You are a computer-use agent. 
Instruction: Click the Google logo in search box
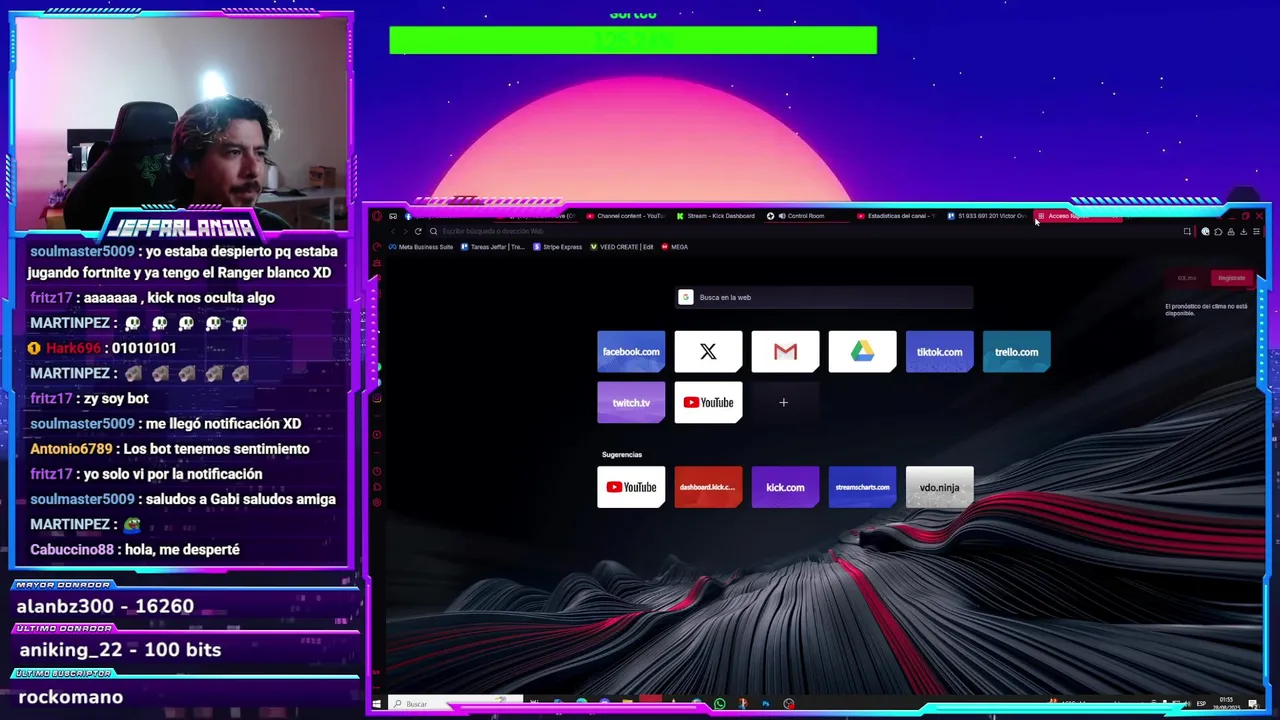[x=686, y=297]
